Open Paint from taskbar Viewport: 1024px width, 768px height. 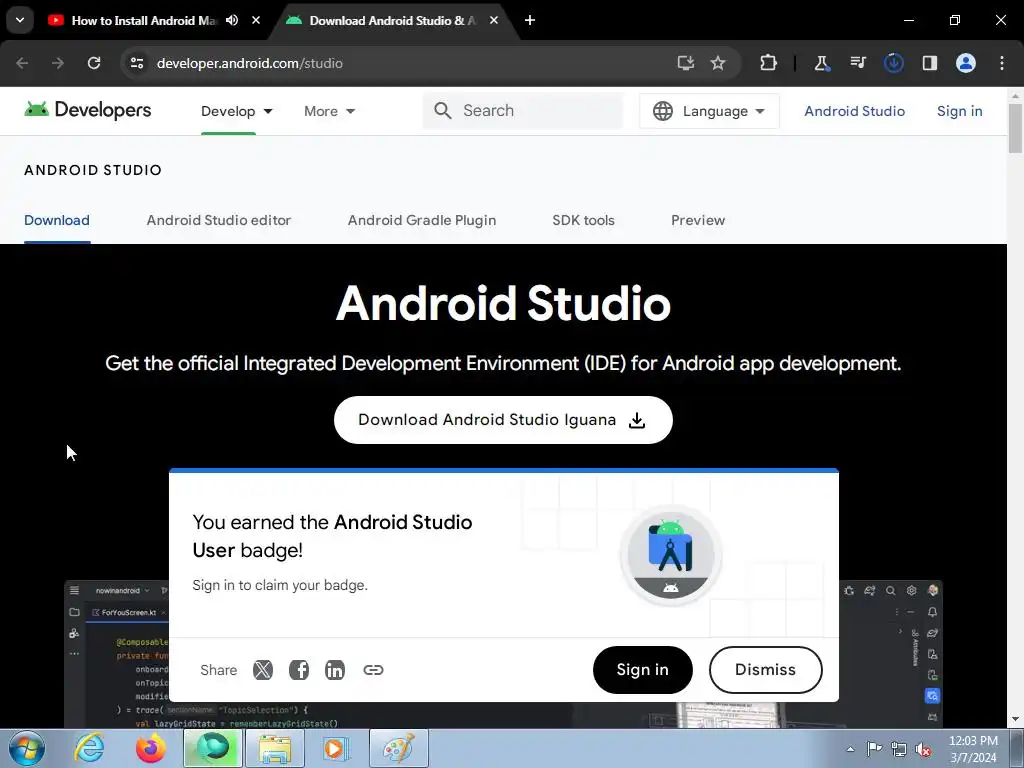click(x=398, y=748)
